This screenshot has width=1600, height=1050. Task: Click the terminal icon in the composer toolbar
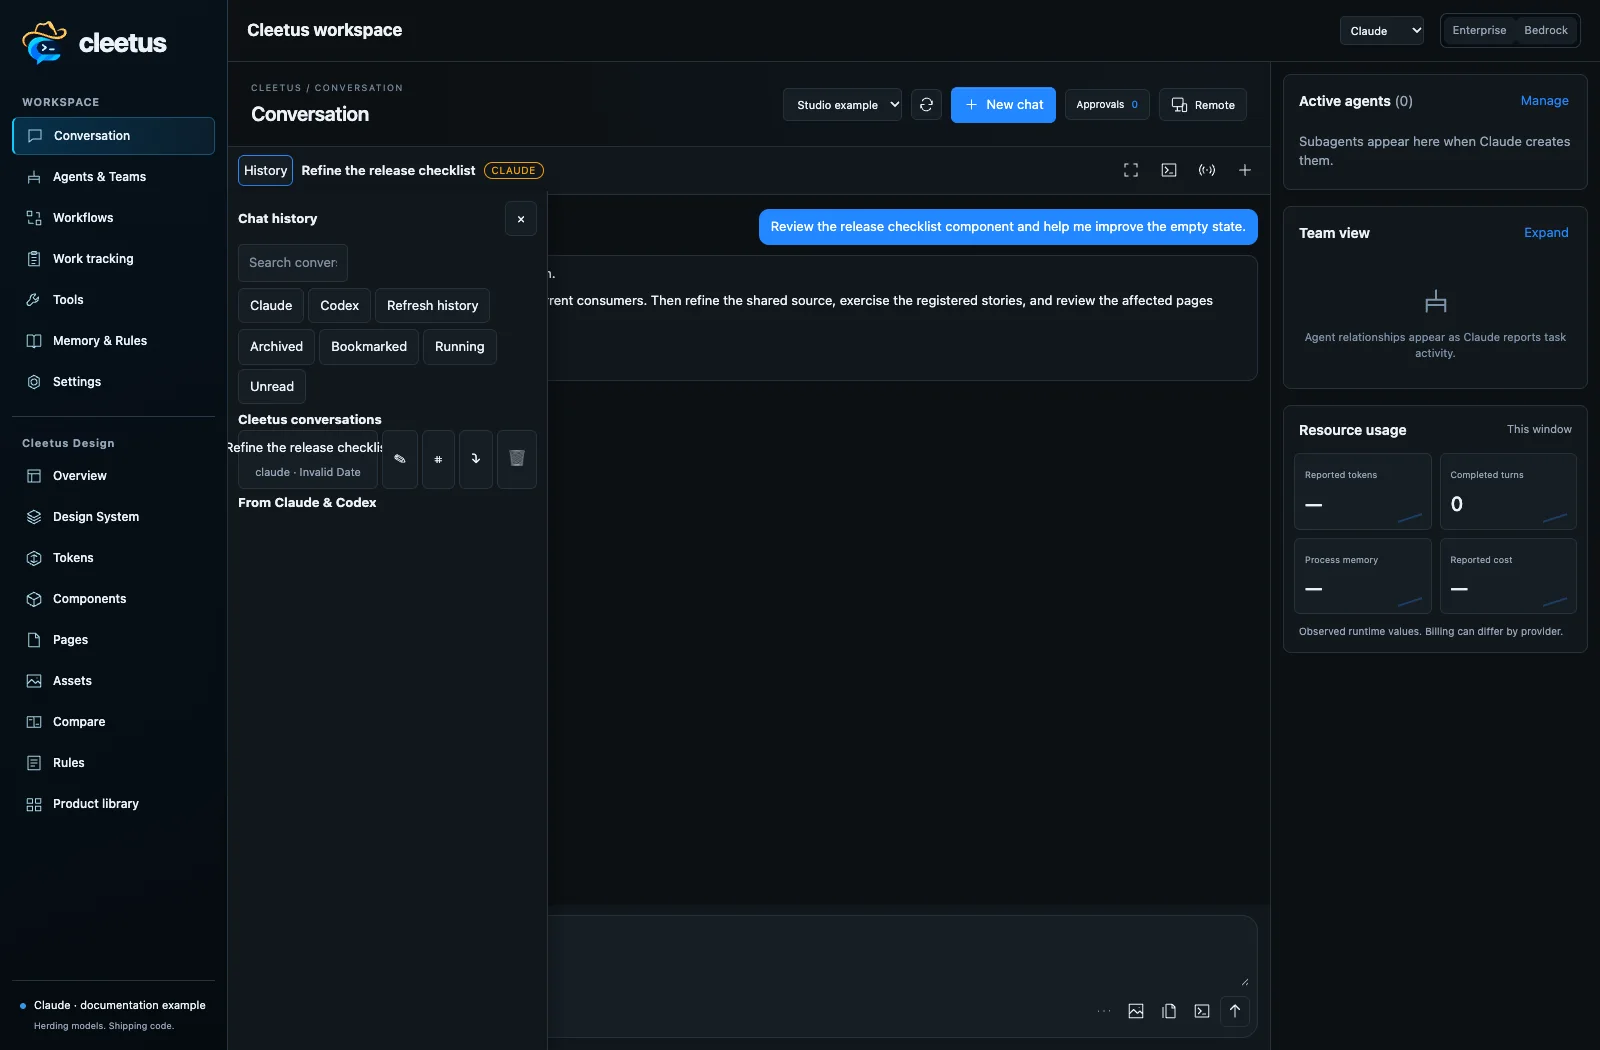click(x=1202, y=1011)
